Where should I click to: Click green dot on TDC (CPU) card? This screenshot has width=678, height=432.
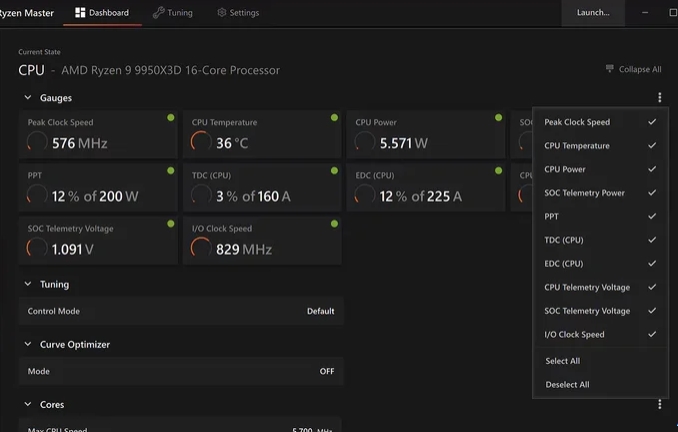334,171
